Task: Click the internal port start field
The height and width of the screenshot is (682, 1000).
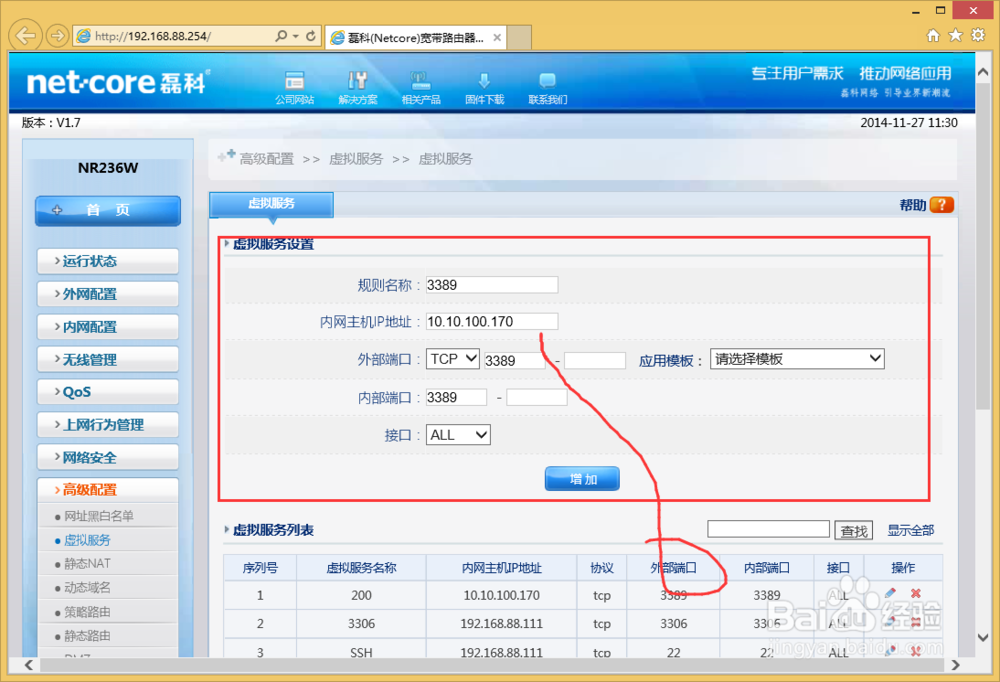Action: [x=456, y=397]
